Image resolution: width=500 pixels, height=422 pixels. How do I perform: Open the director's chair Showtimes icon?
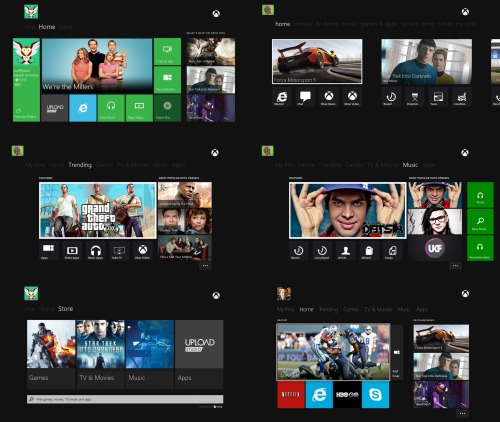415,97
